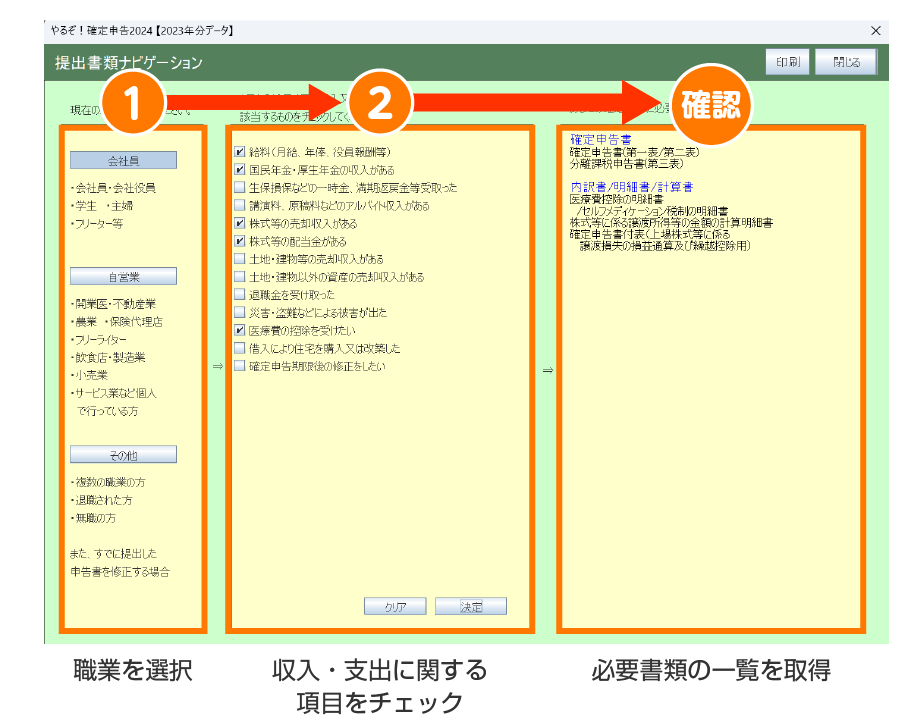Select the その他 occupation button
This screenshot has width=918, height=720.
[x=124, y=455]
